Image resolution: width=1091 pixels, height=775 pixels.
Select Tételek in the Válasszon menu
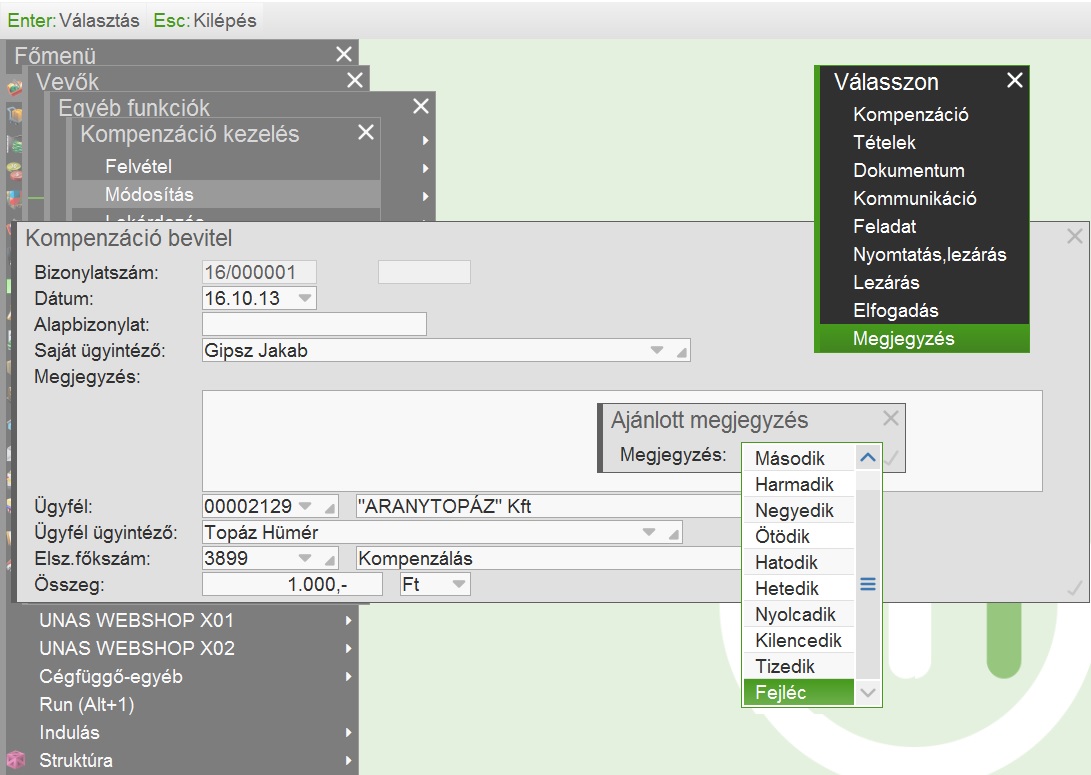coord(884,143)
